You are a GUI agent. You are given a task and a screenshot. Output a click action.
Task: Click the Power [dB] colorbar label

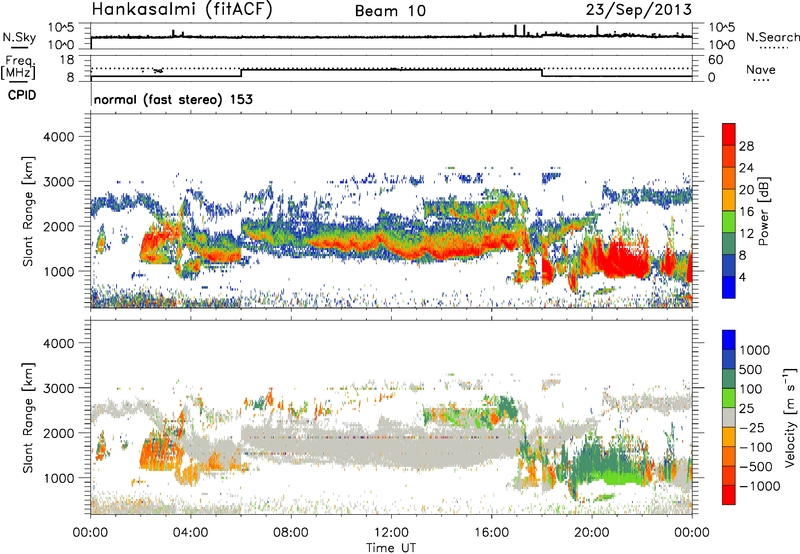(x=763, y=211)
